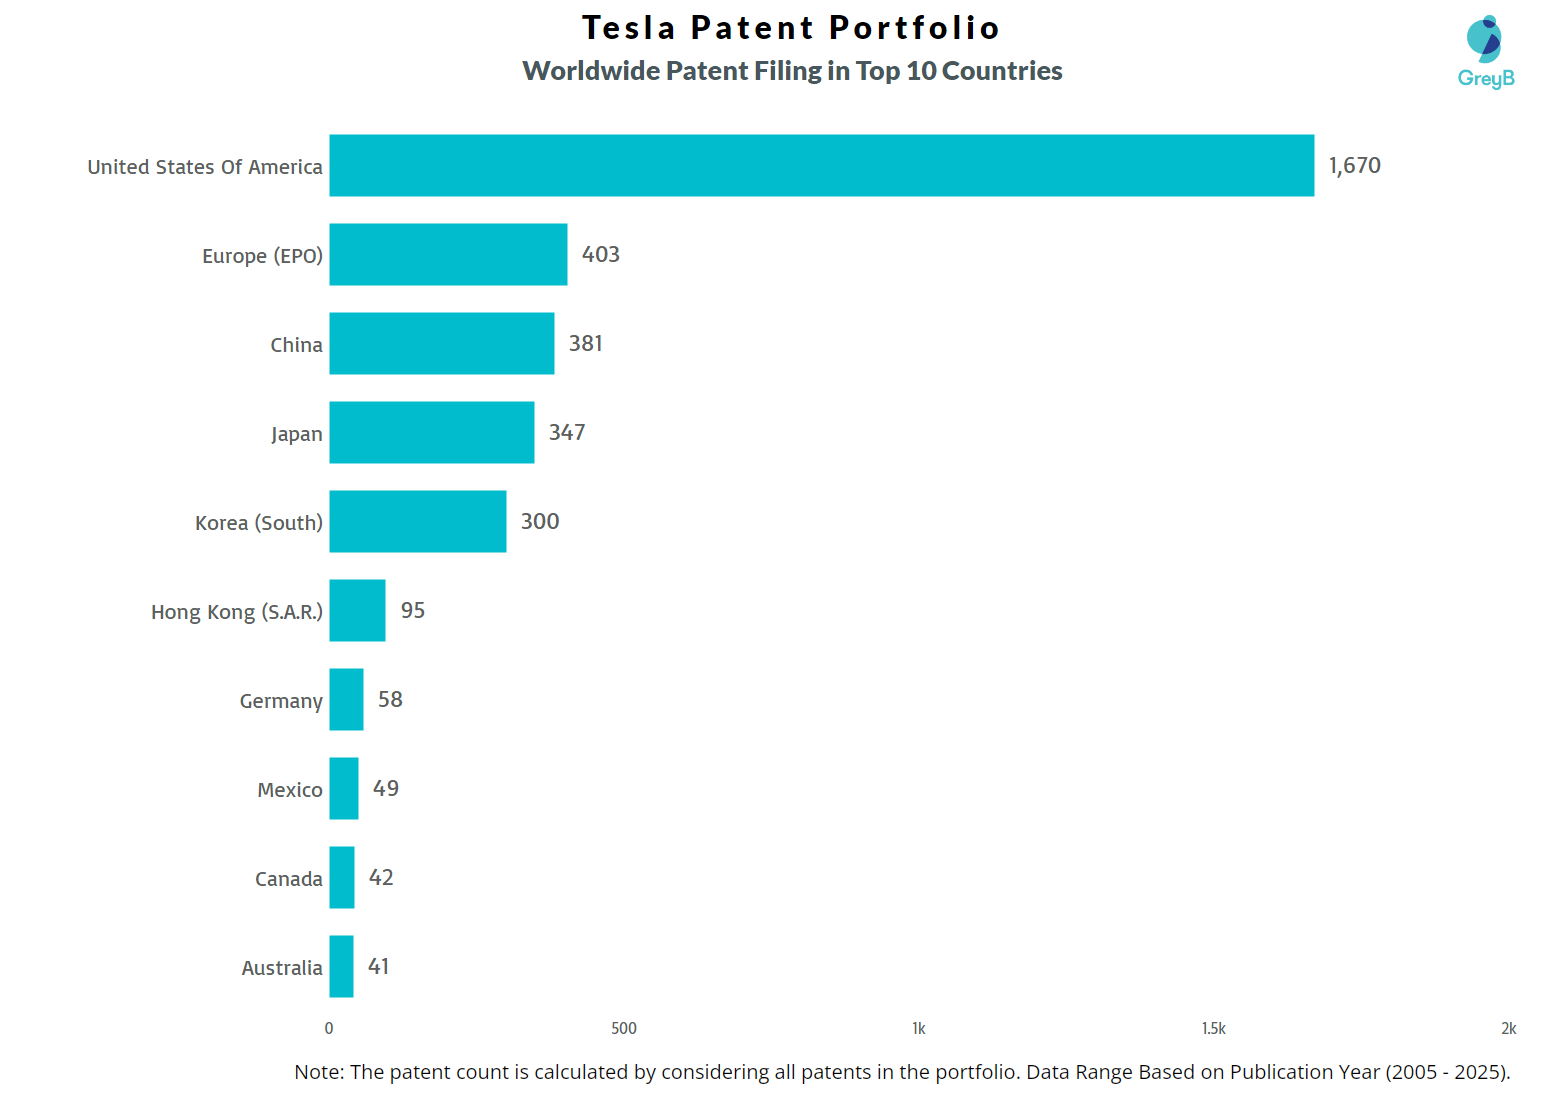This screenshot has height=1100, width=1550.
Task: Click the Germany bar
Action: [x=346, y=699]
